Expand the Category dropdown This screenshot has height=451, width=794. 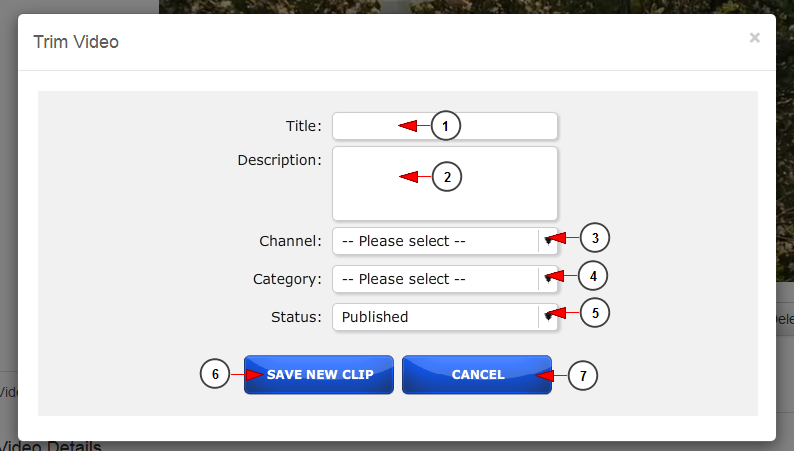pos(445,279)
